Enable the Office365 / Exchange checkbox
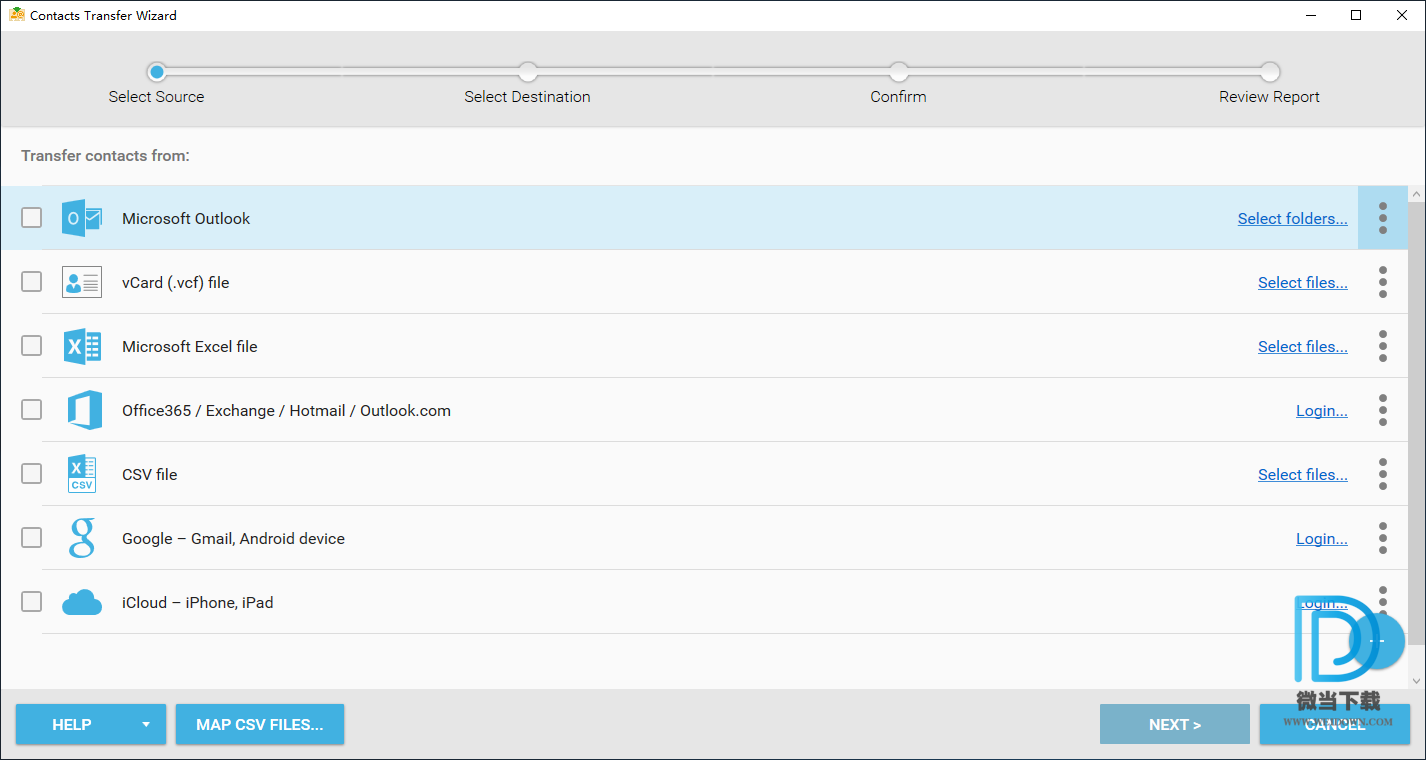The image size is (1426, 760). (x=32, y=409)
